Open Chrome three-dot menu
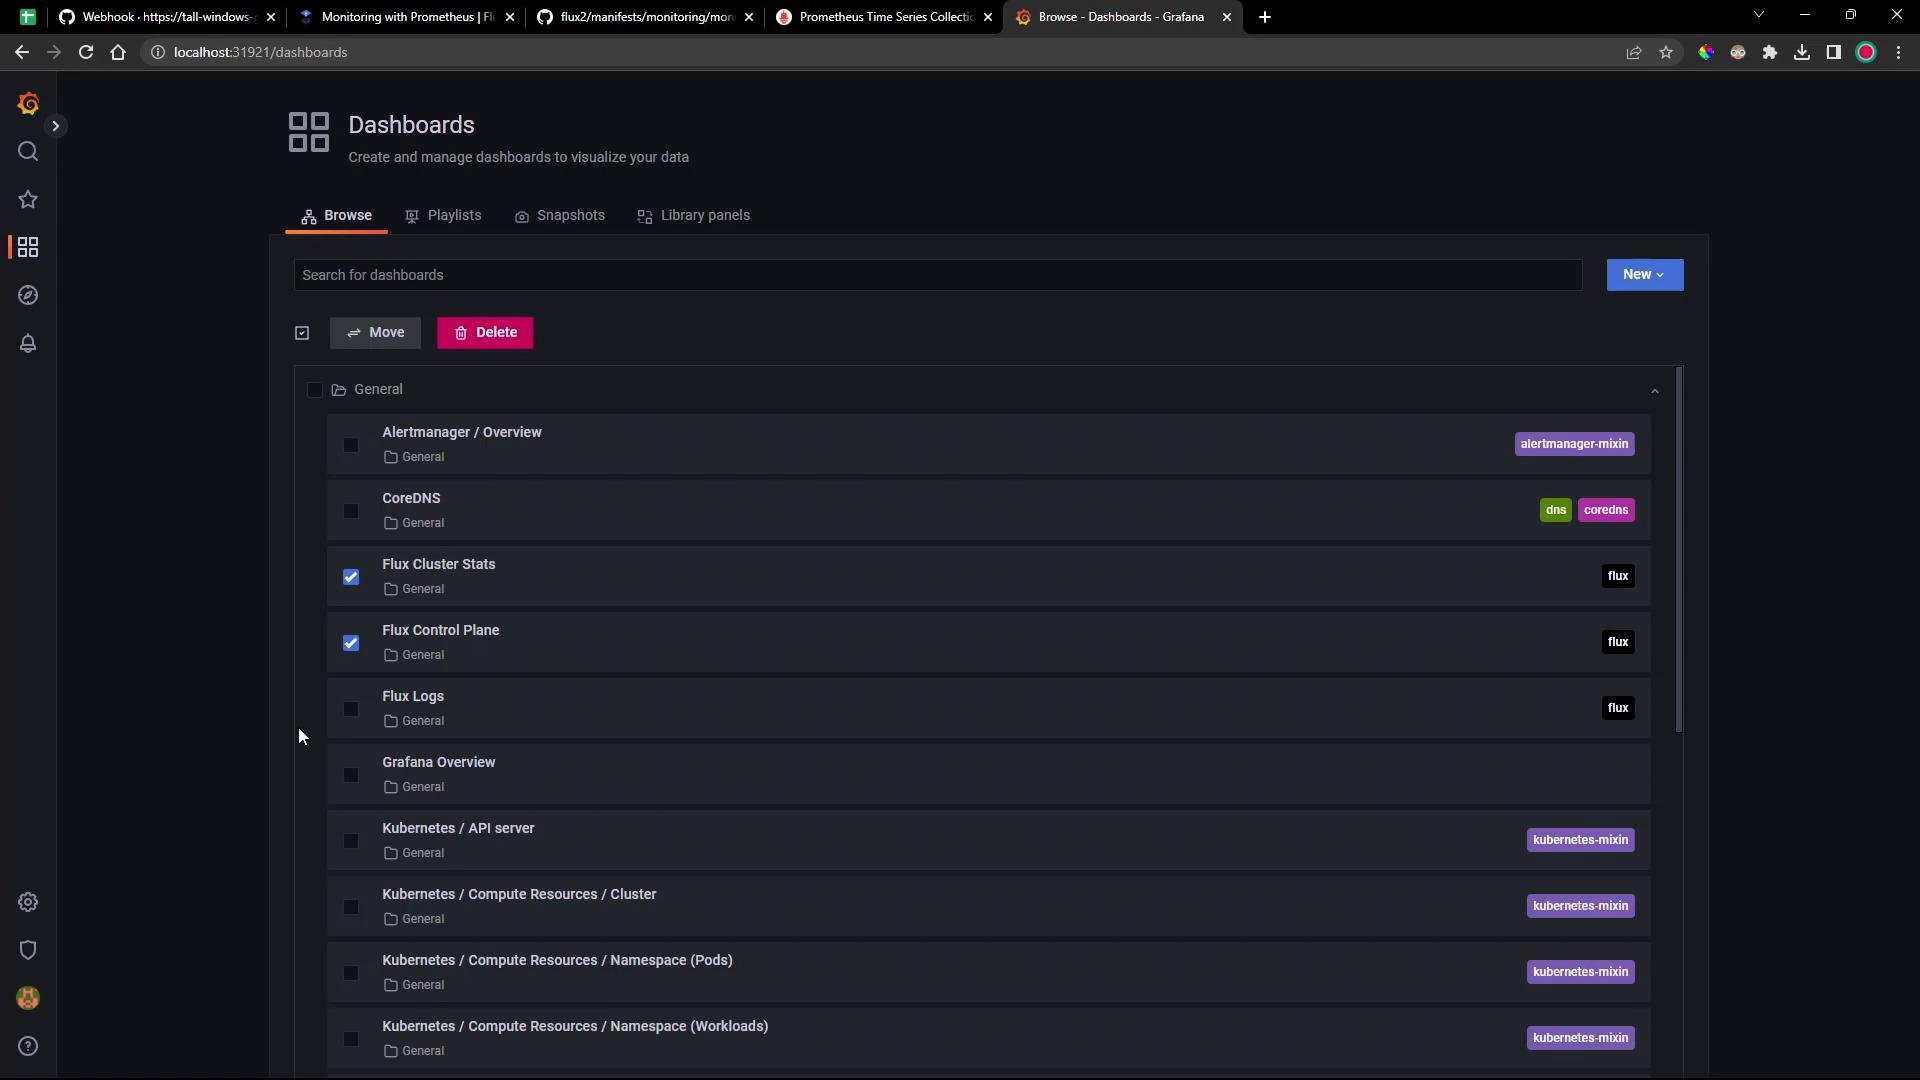1920x1080 pixels. (x=1899, y=52)
